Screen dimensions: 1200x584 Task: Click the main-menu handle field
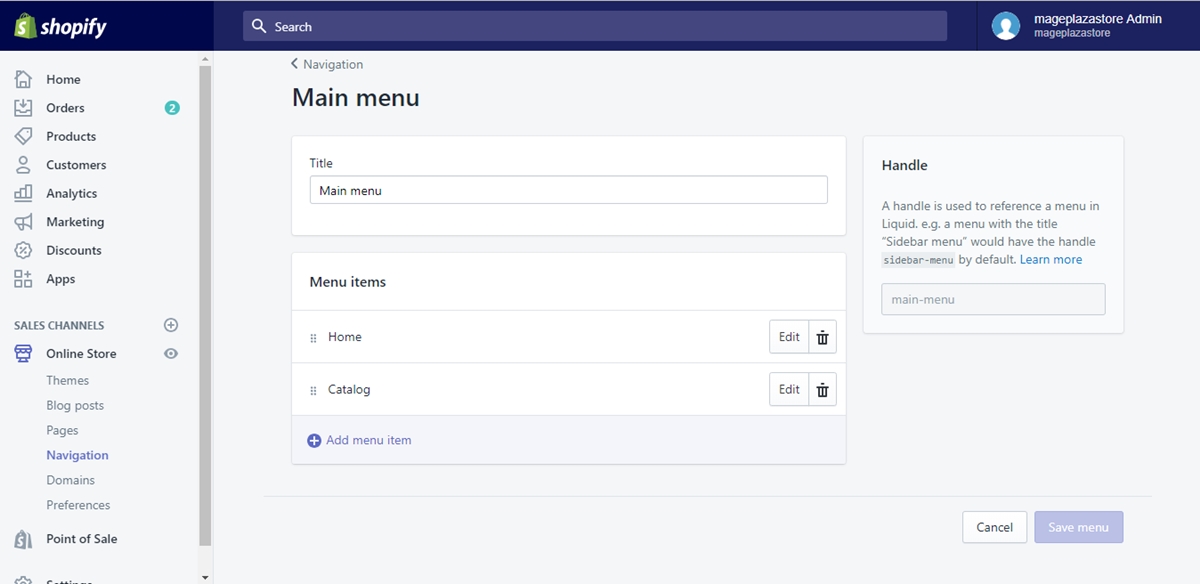tap(993, 299)
